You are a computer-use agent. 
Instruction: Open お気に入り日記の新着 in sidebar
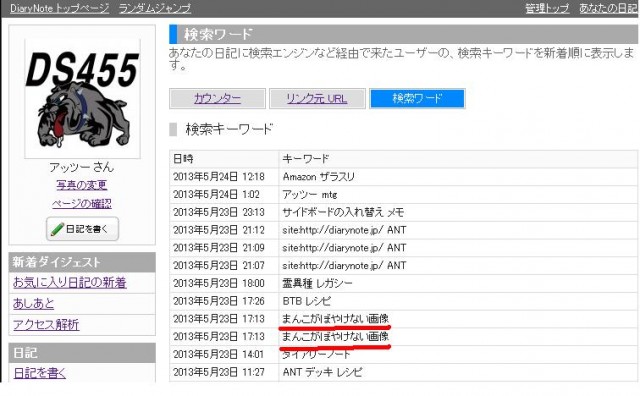click(x=70, y=283)
